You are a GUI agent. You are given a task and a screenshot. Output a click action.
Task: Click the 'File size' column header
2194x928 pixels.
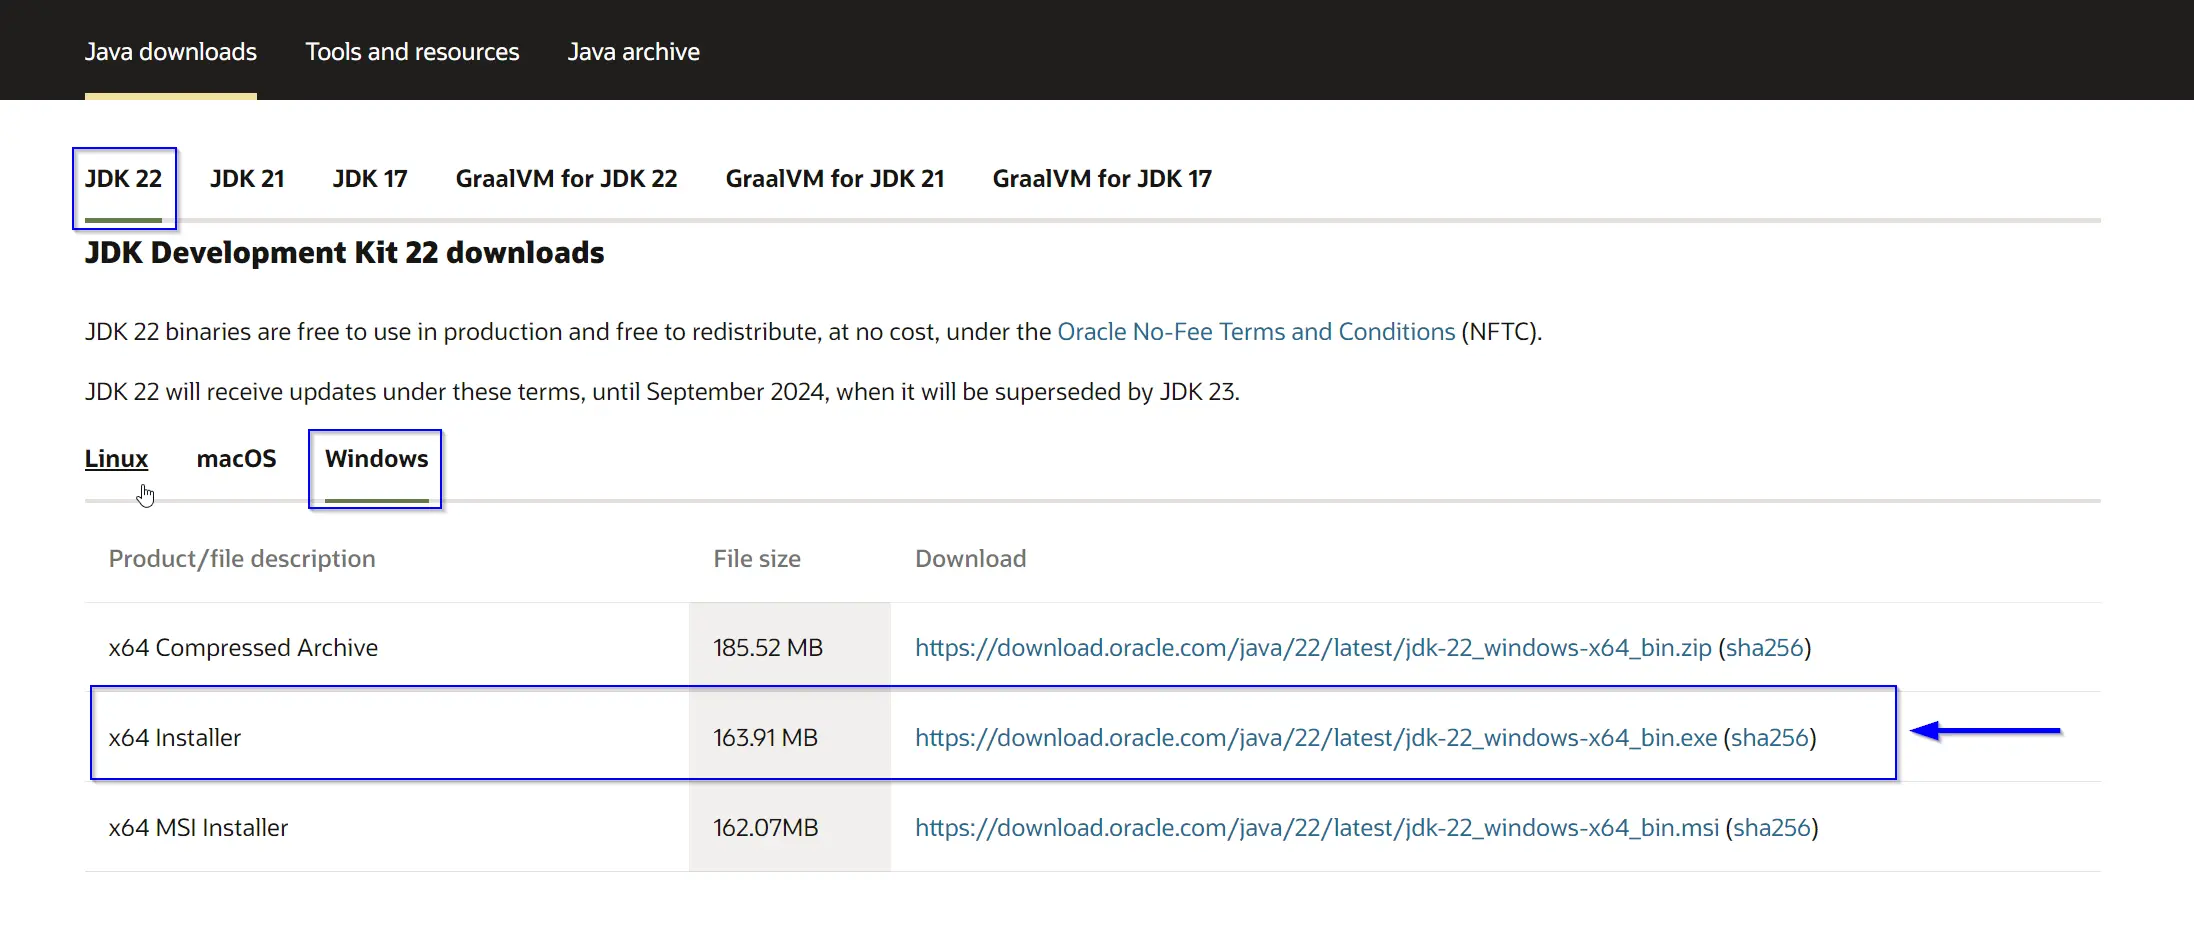[x=757, y=559]
